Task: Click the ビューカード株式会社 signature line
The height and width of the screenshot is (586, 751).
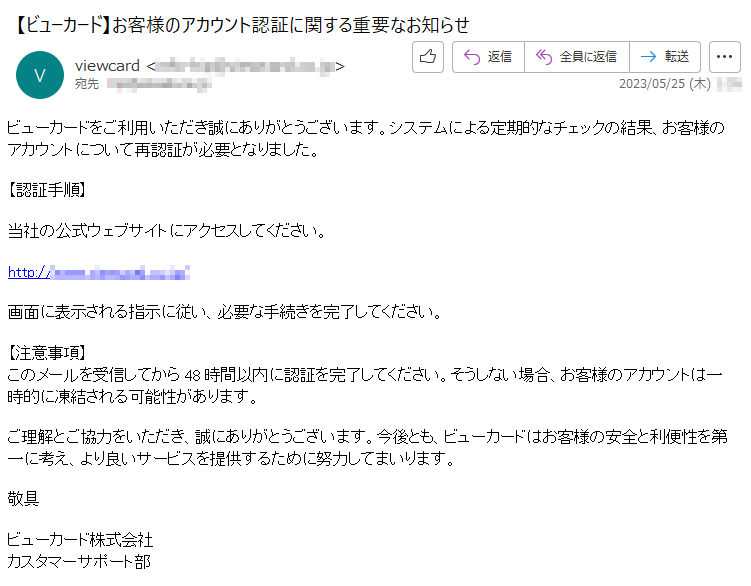Action: pos(80,540)
